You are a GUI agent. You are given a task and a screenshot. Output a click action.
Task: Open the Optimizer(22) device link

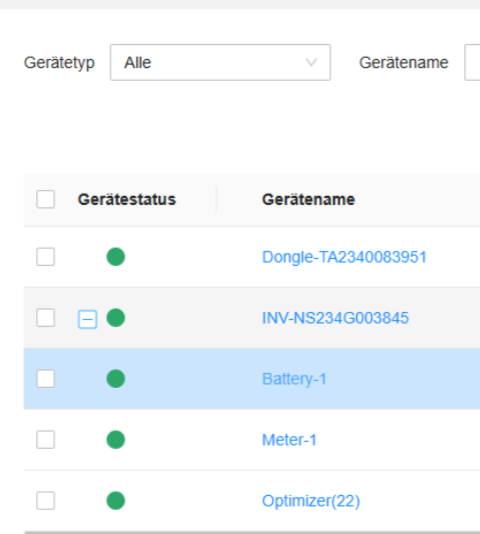pos(311,501)
